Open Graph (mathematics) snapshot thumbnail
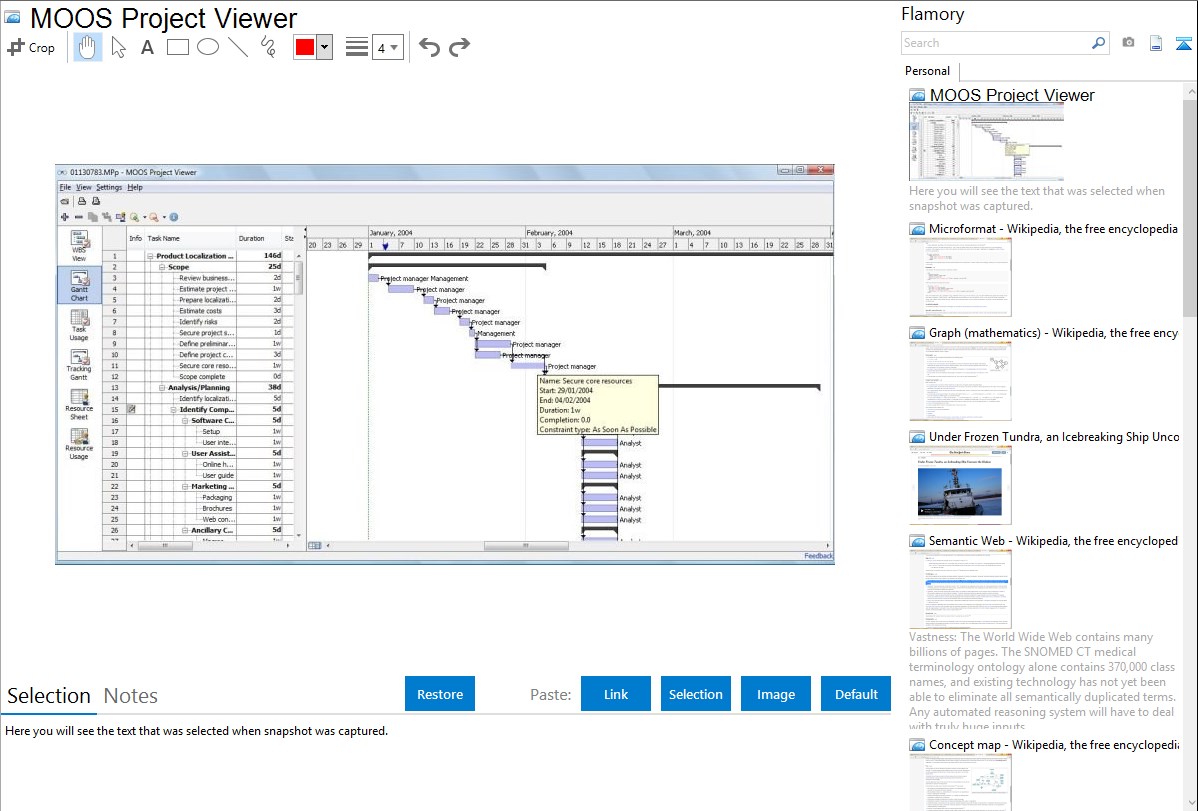 point(960,381)
